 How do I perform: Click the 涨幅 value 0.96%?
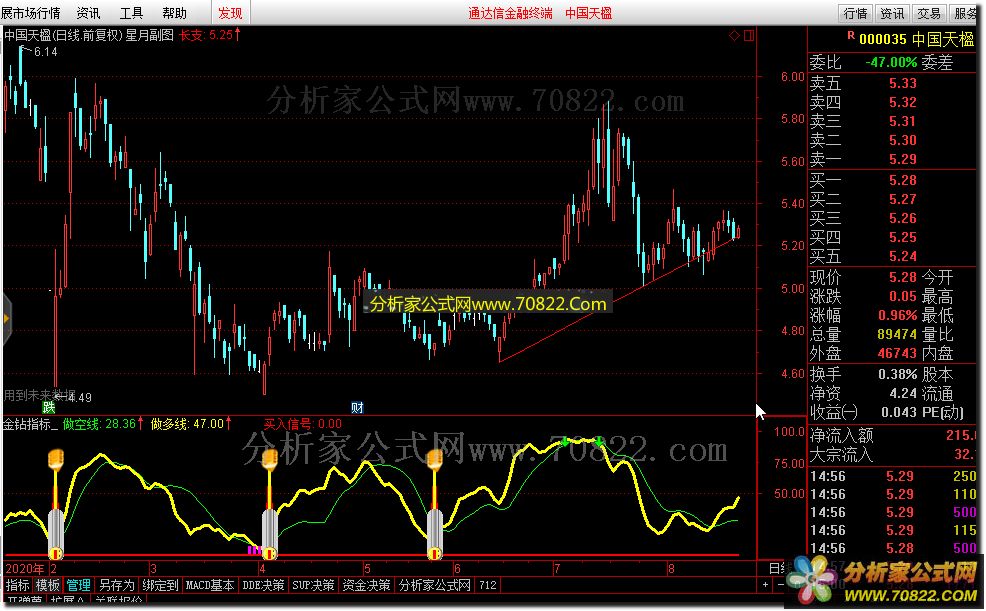(897, 315)
